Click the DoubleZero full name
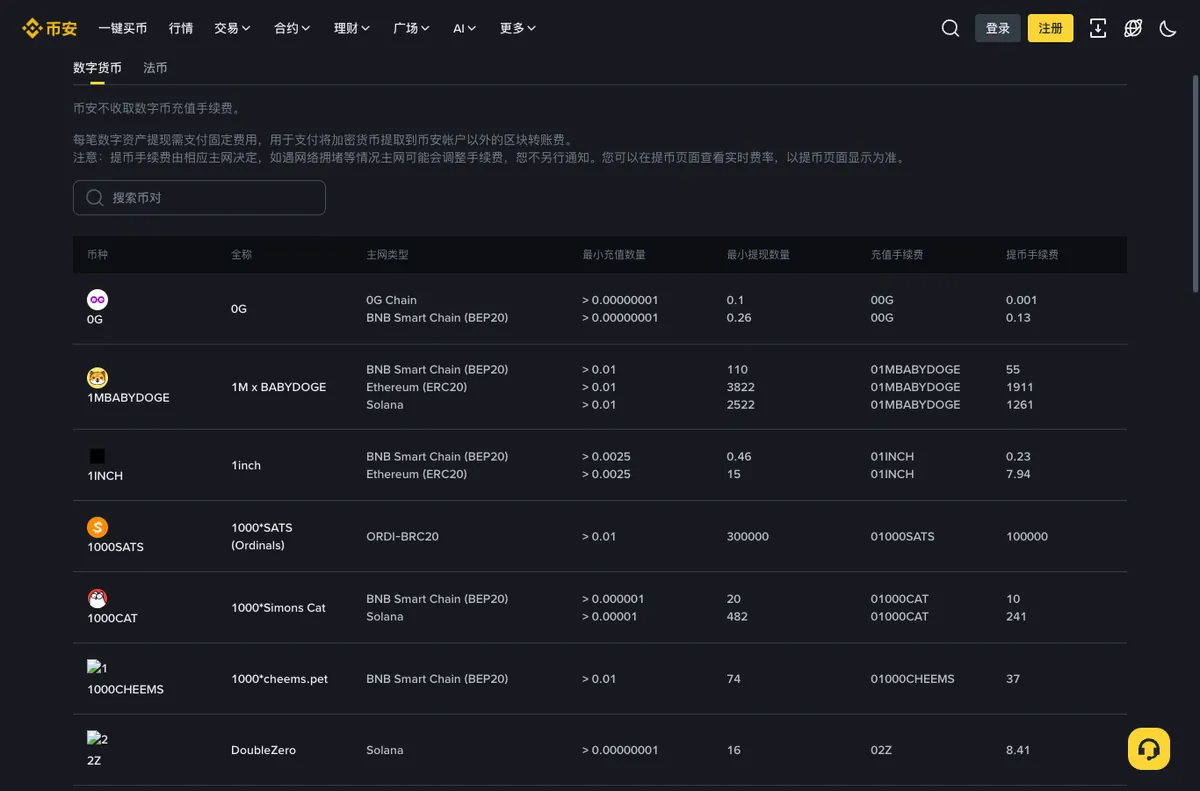 (x=263, y=750)
